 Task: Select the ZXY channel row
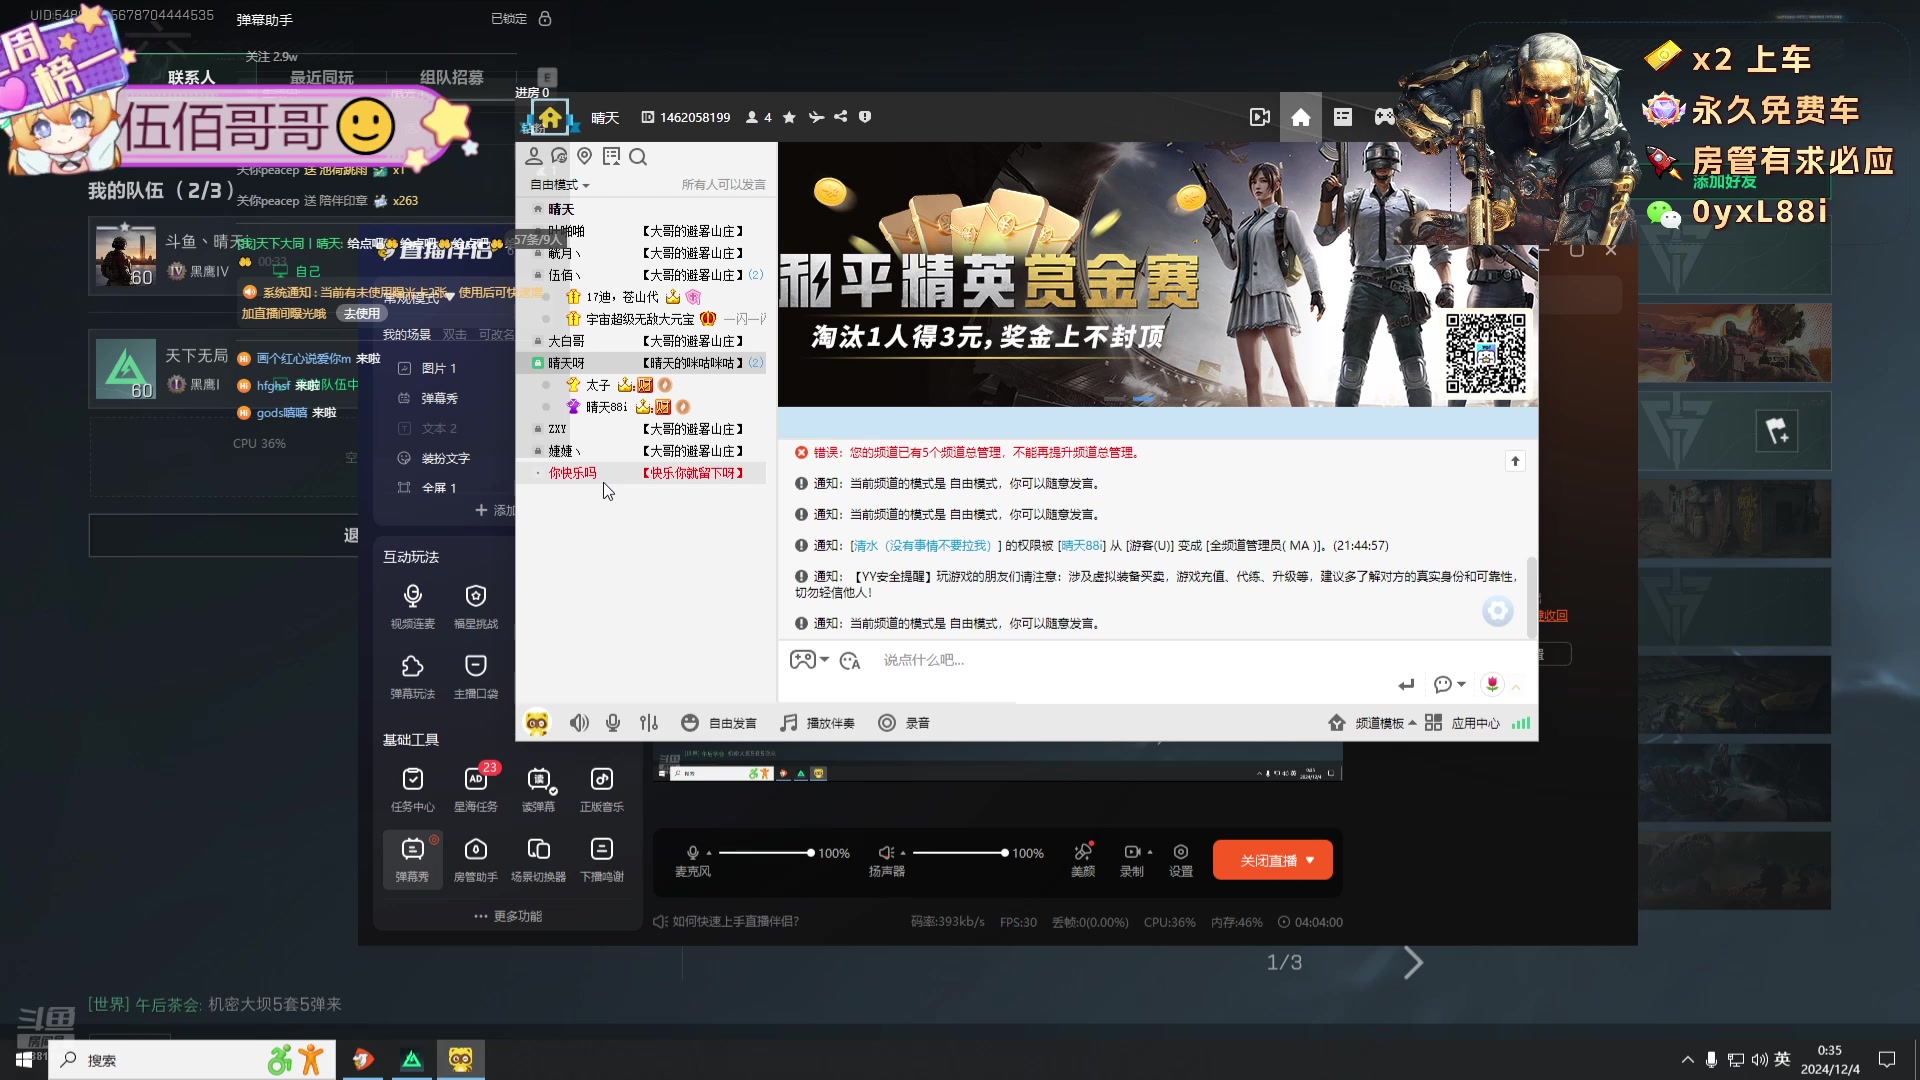pos(641,429)
